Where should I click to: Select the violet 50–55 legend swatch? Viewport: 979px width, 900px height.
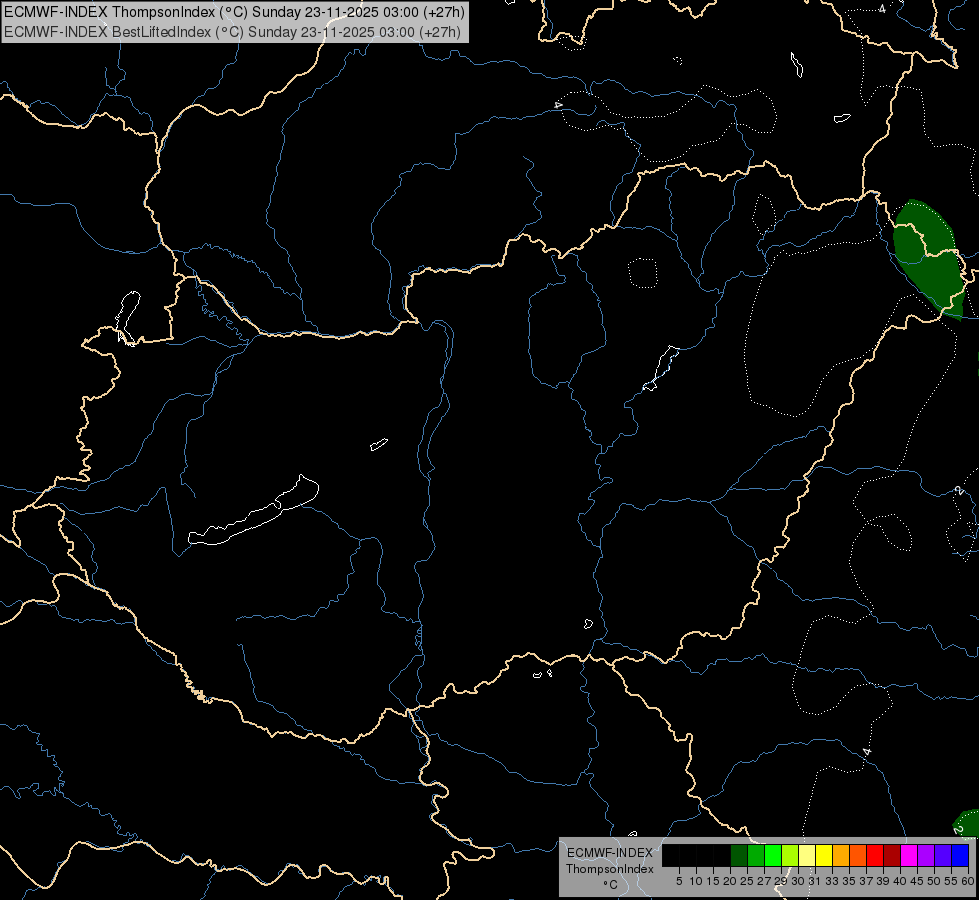pyautogui.click(x=943, y=856)
